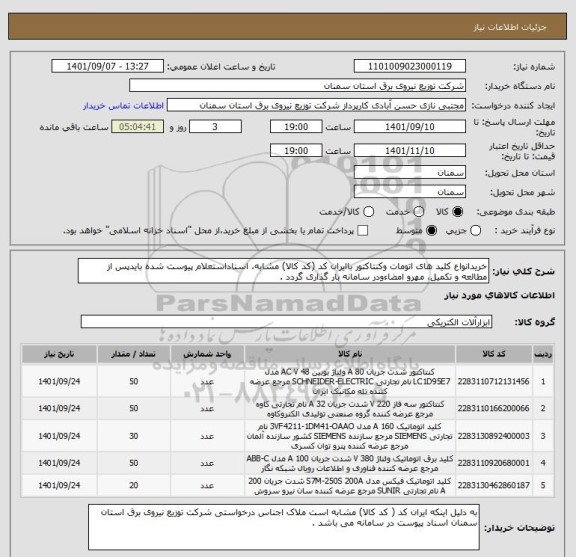Click quantity 20 in row 5

click(134, 485)
